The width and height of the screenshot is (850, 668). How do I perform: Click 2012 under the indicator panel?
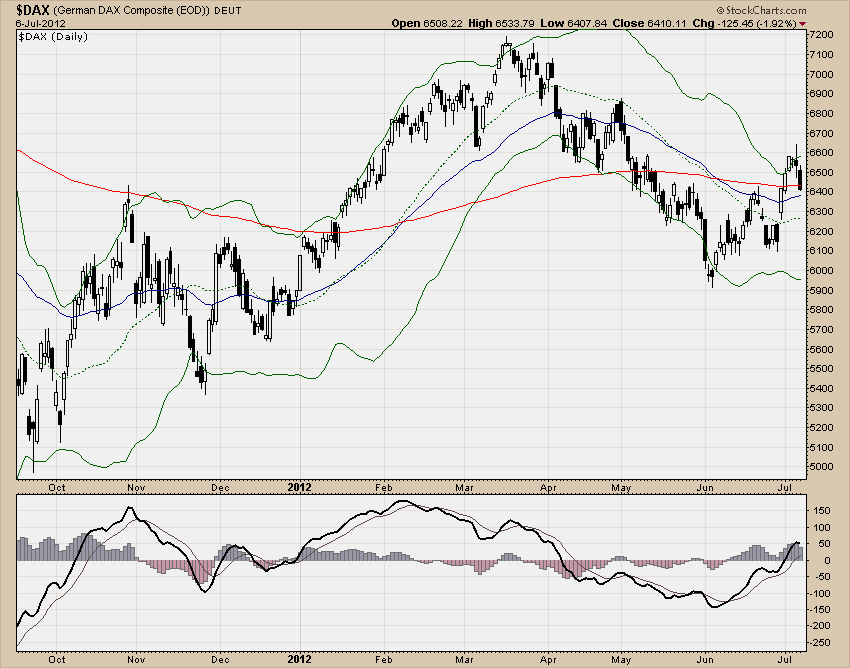pyautogui.click(x=299, y=659)
